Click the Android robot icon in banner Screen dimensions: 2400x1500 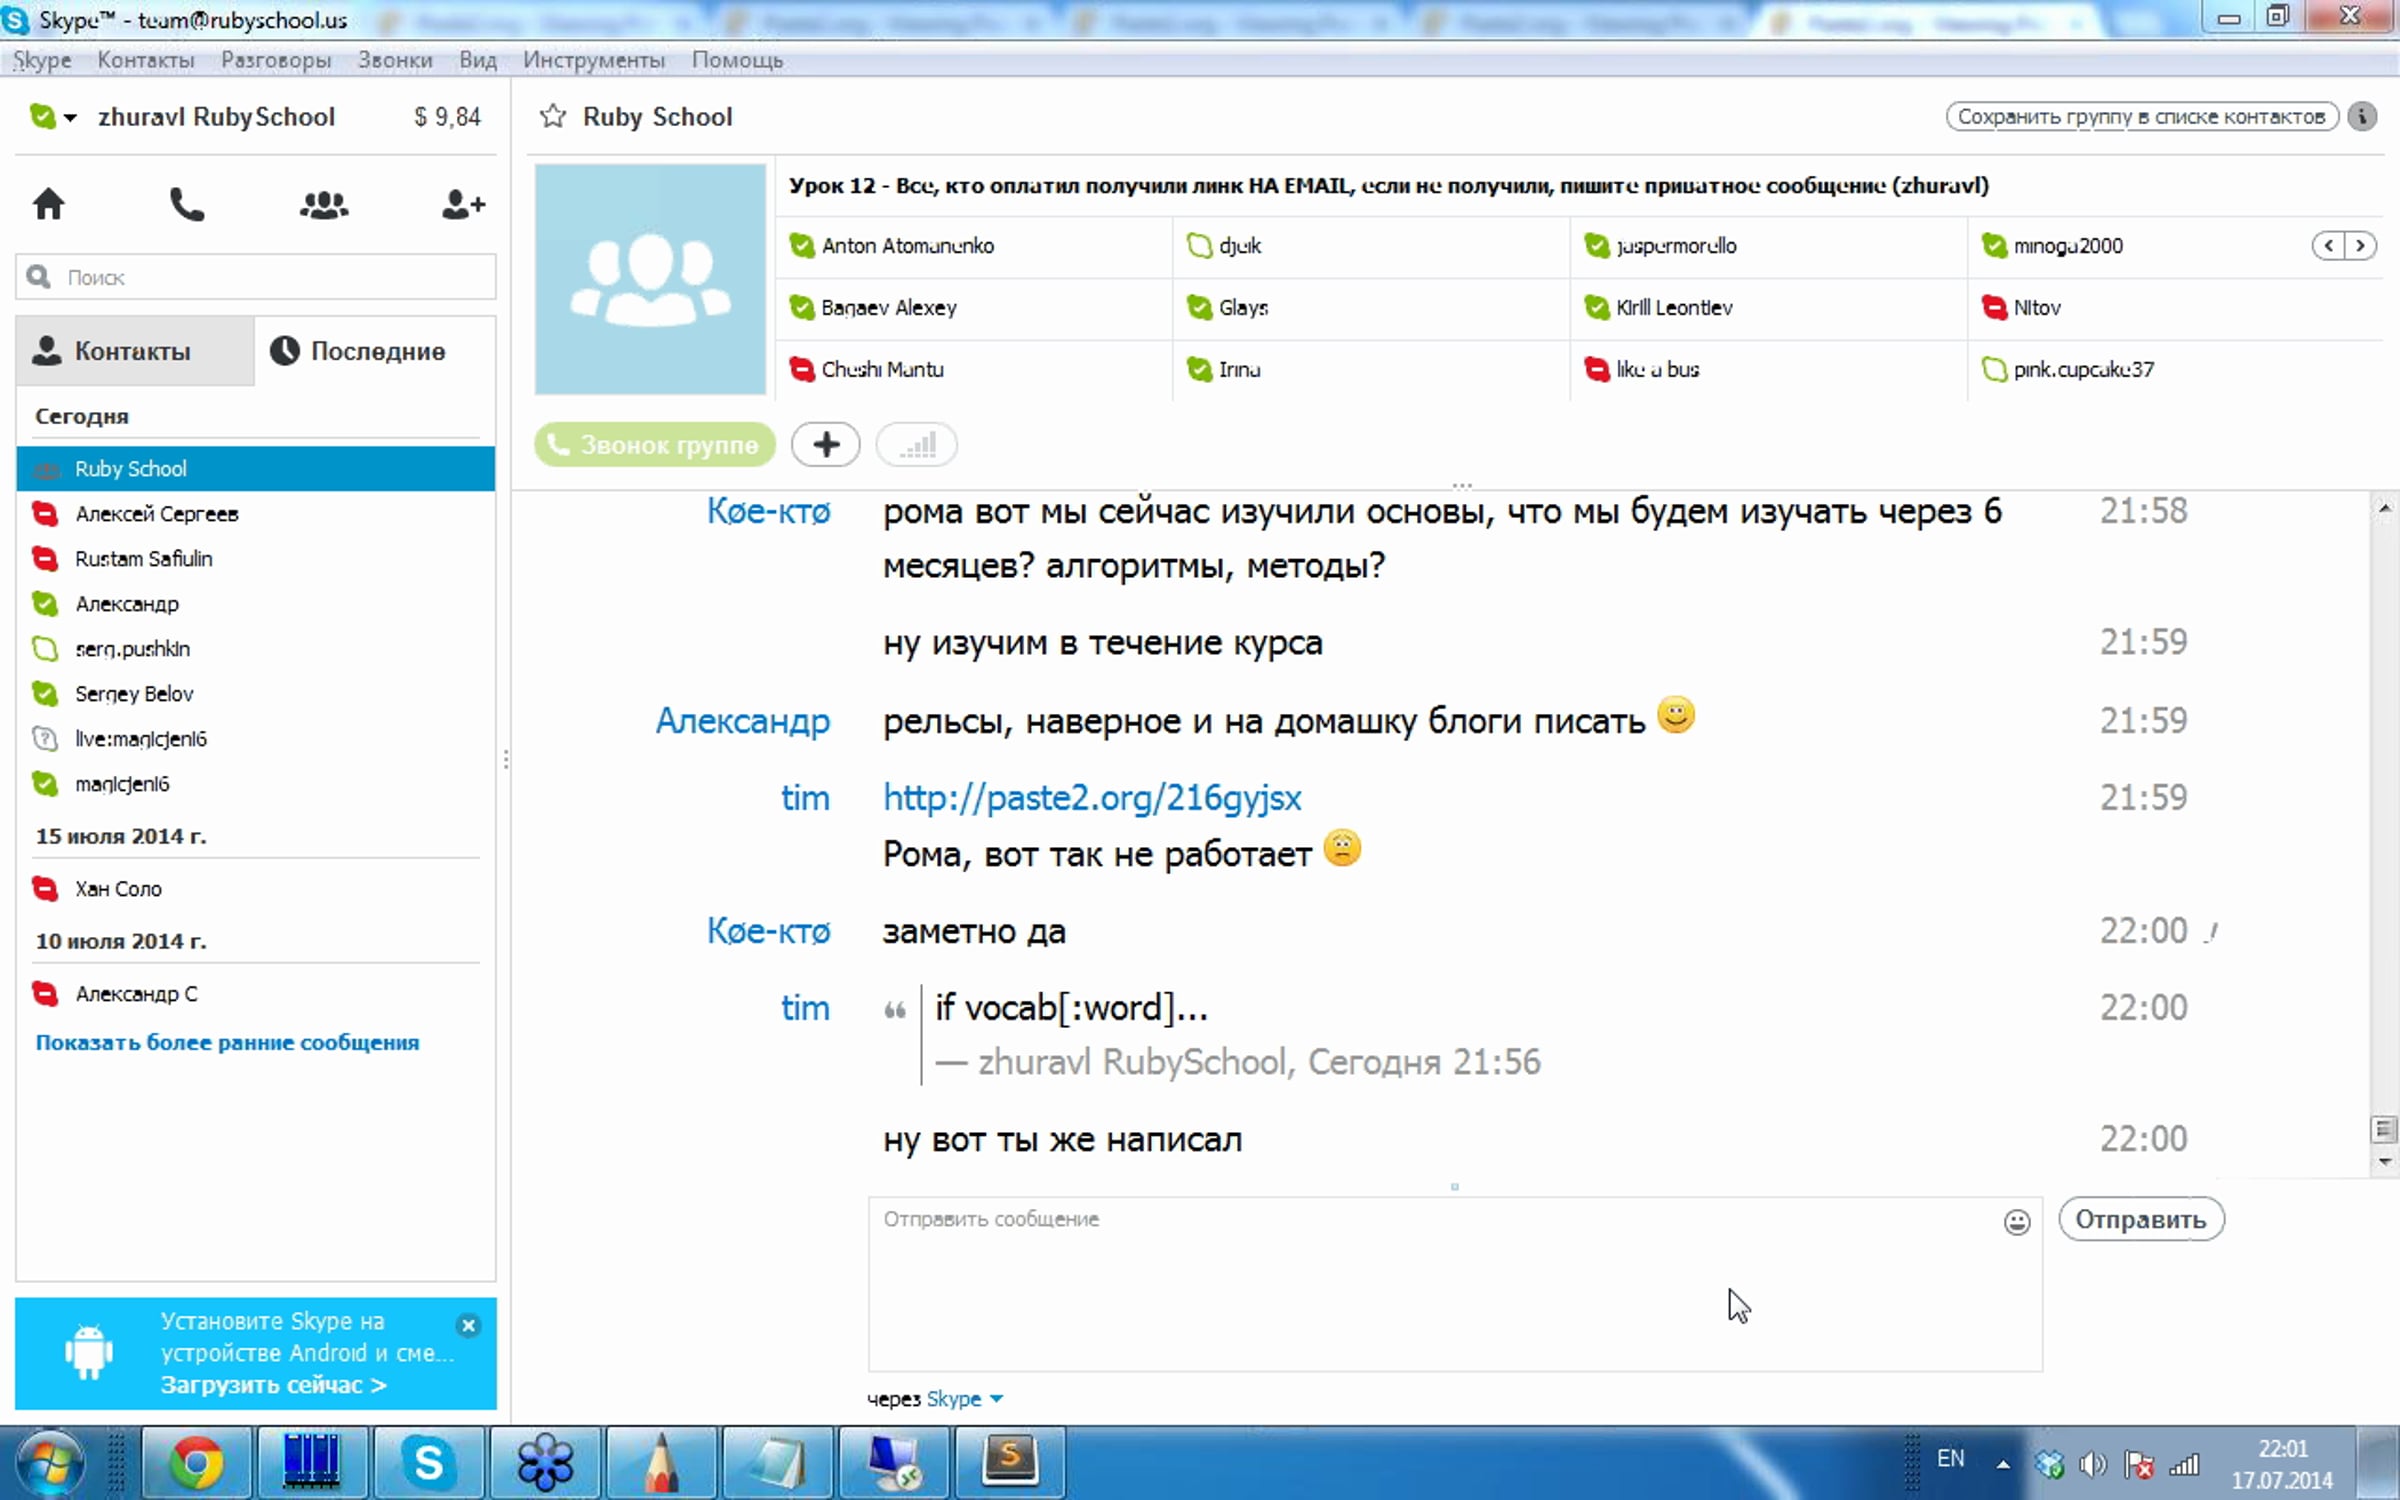[89, 1352]
